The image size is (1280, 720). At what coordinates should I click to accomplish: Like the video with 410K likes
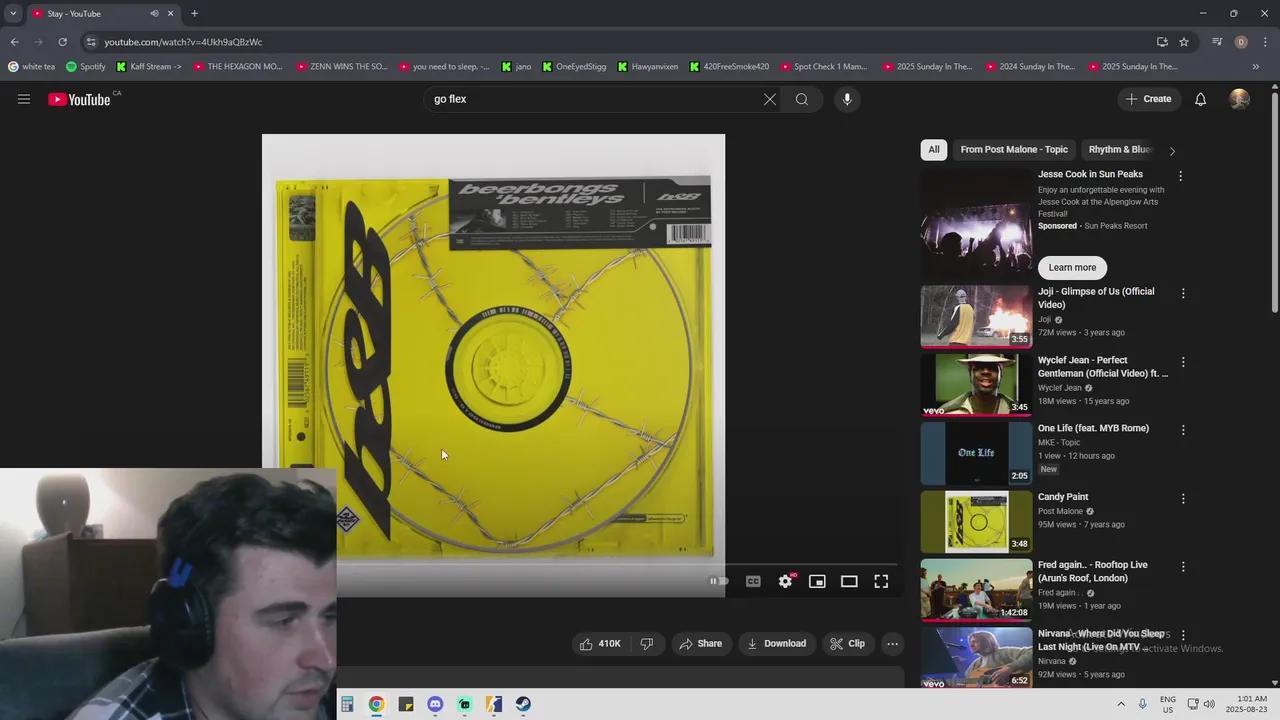(x=600, y=644)
